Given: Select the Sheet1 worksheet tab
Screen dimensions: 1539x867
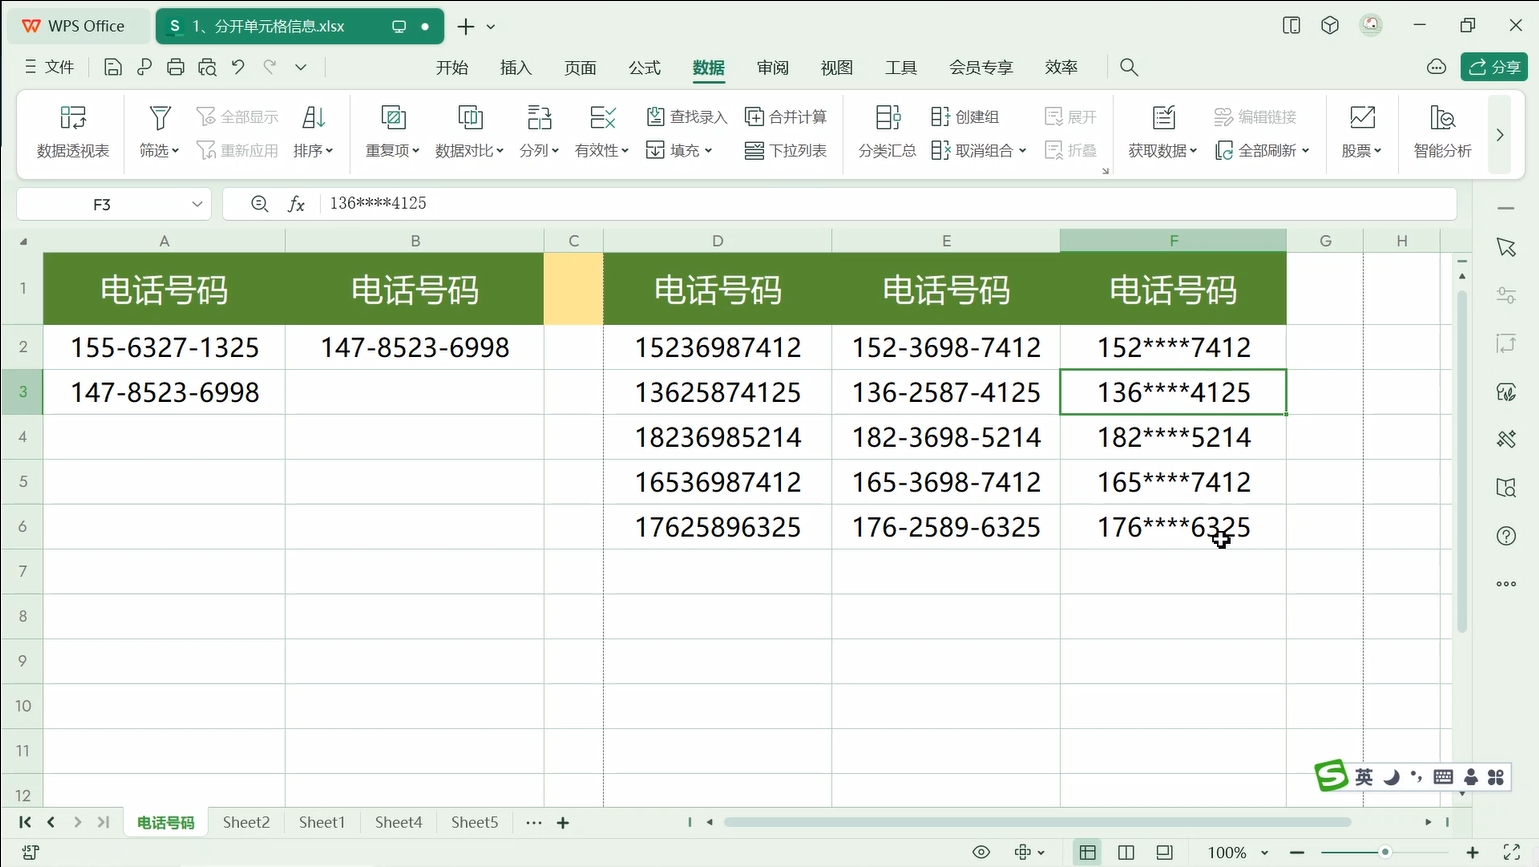Looking at the screenshot, I should pos(321,822).
